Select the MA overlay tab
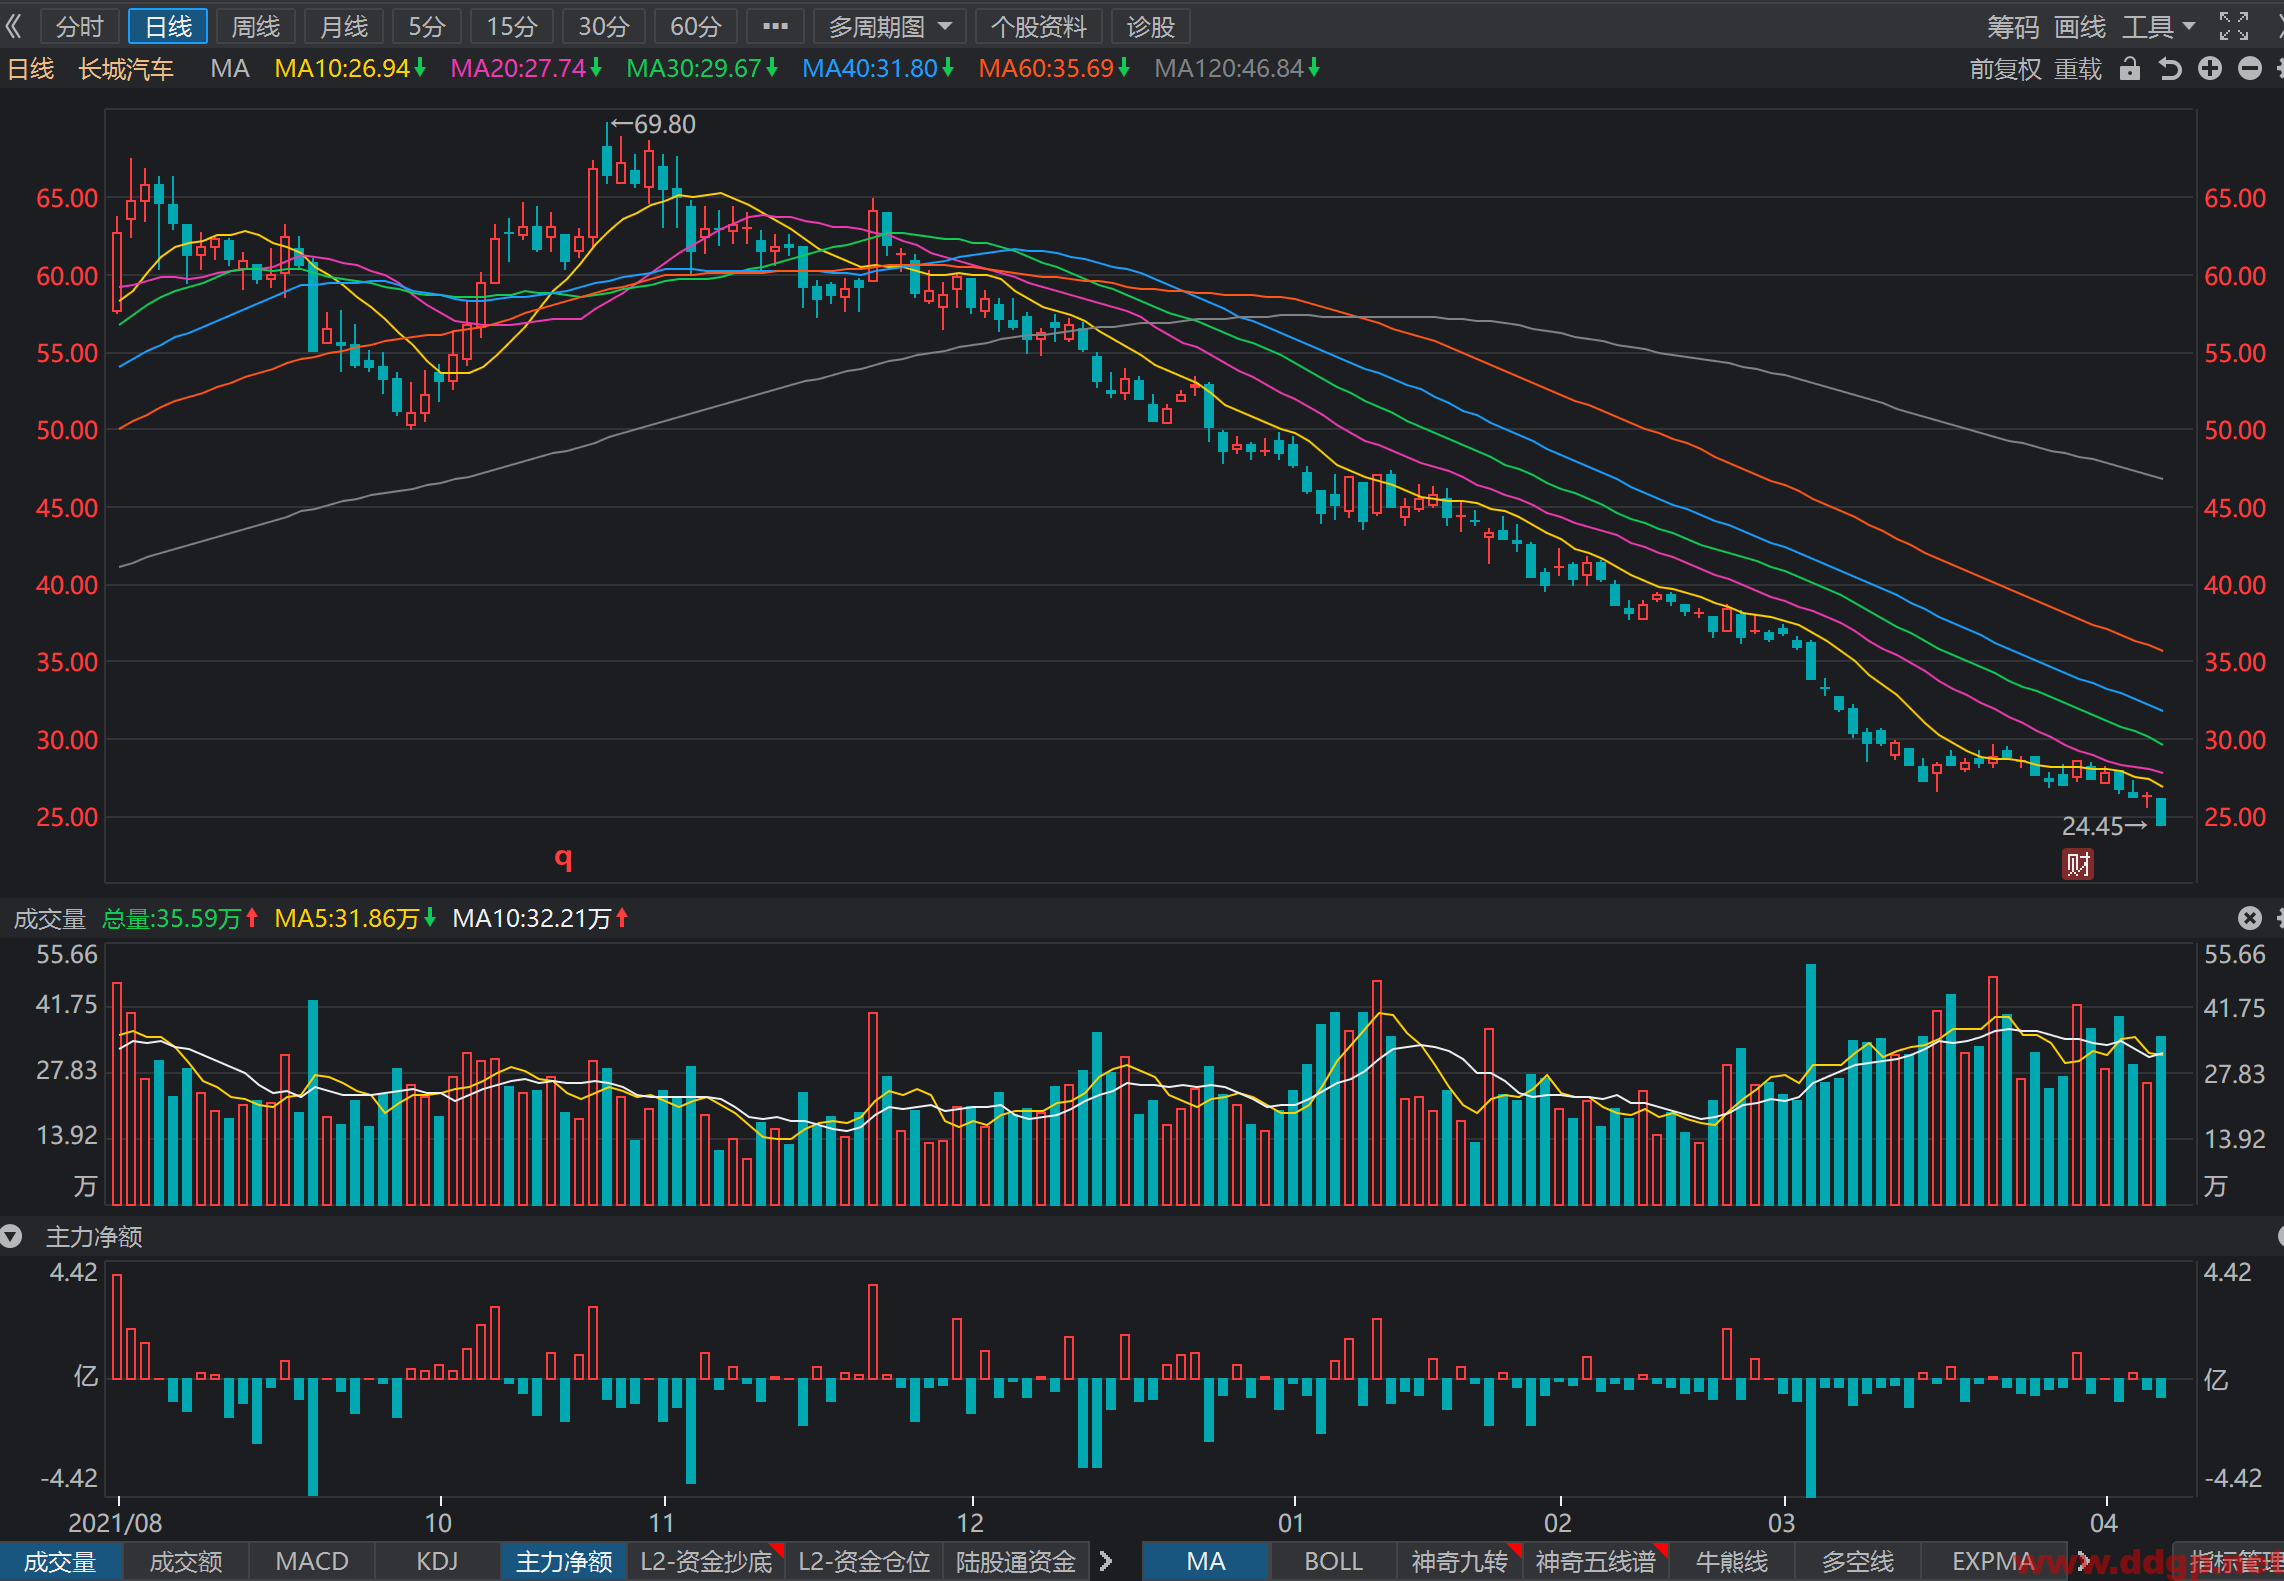The width and height of the screenshot is (2284, 1581). tap(1206, 1562)
